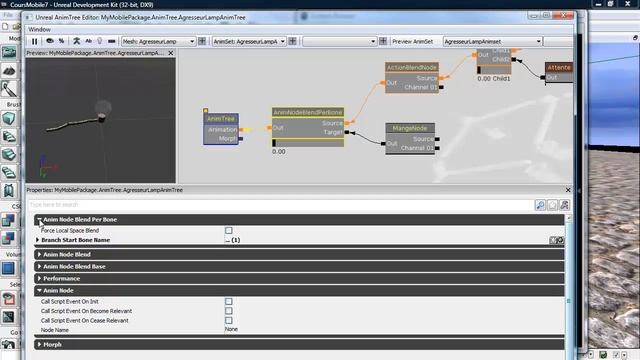Click the eye icon in AnimTree toolbar
Viewport: 640px width, 360px height.
(x=50, y=41)
